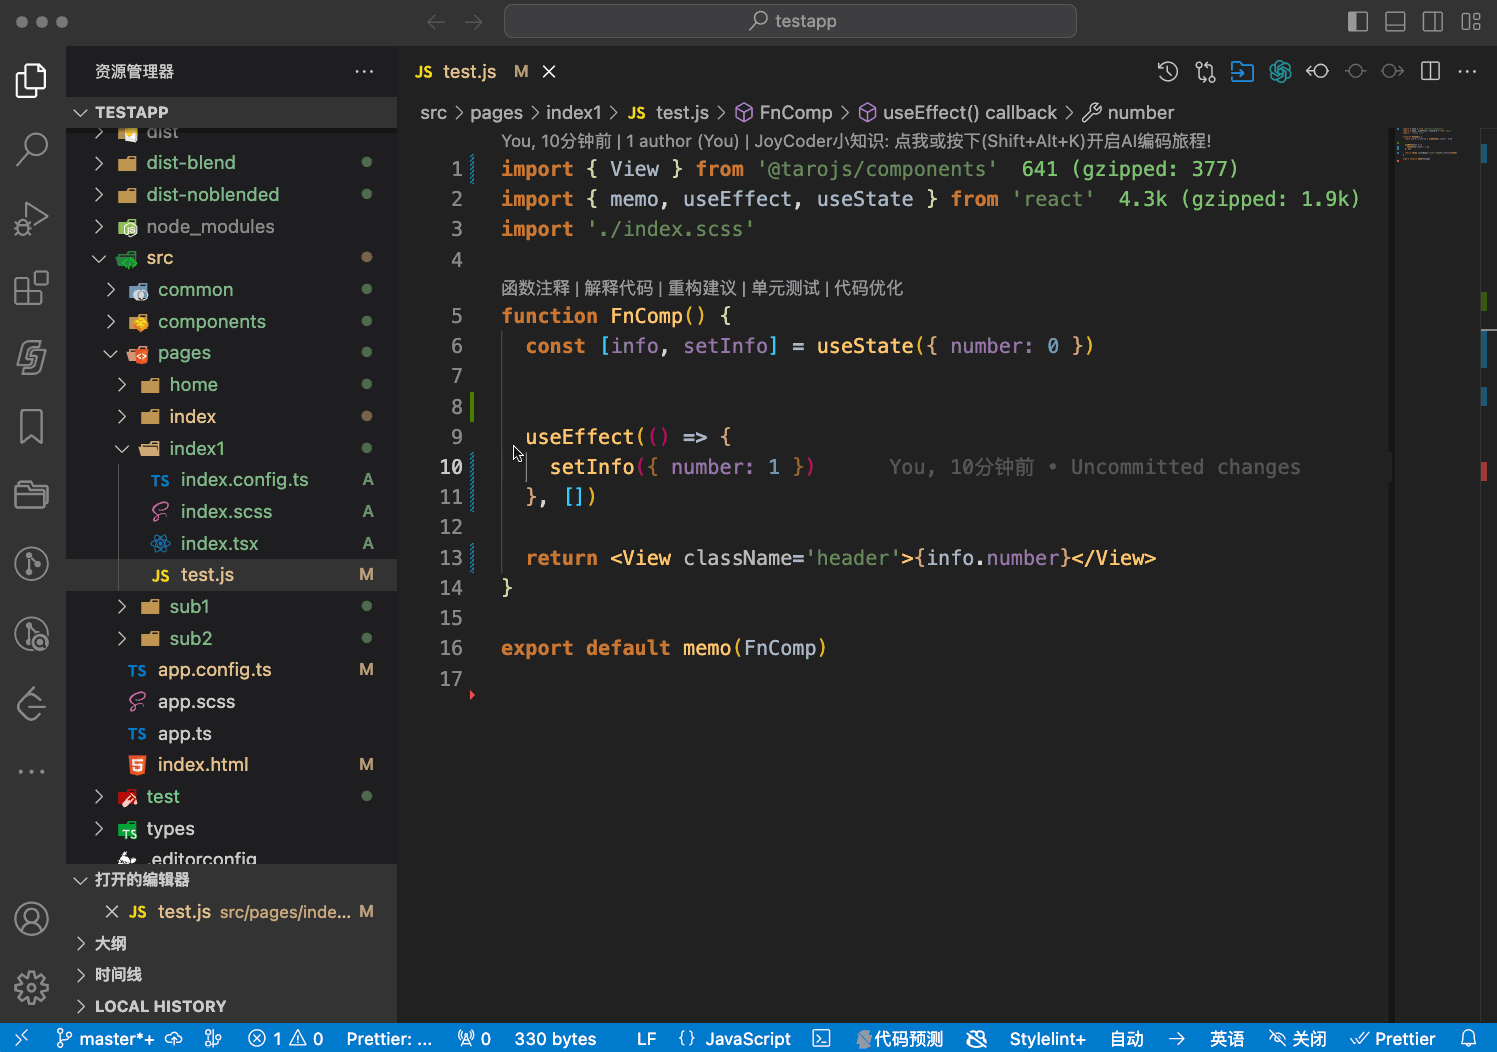The height and width of the screenshot is (1052, 1497).
Task: Expand the 时间线 timeline section
Action: coord(231,974)
